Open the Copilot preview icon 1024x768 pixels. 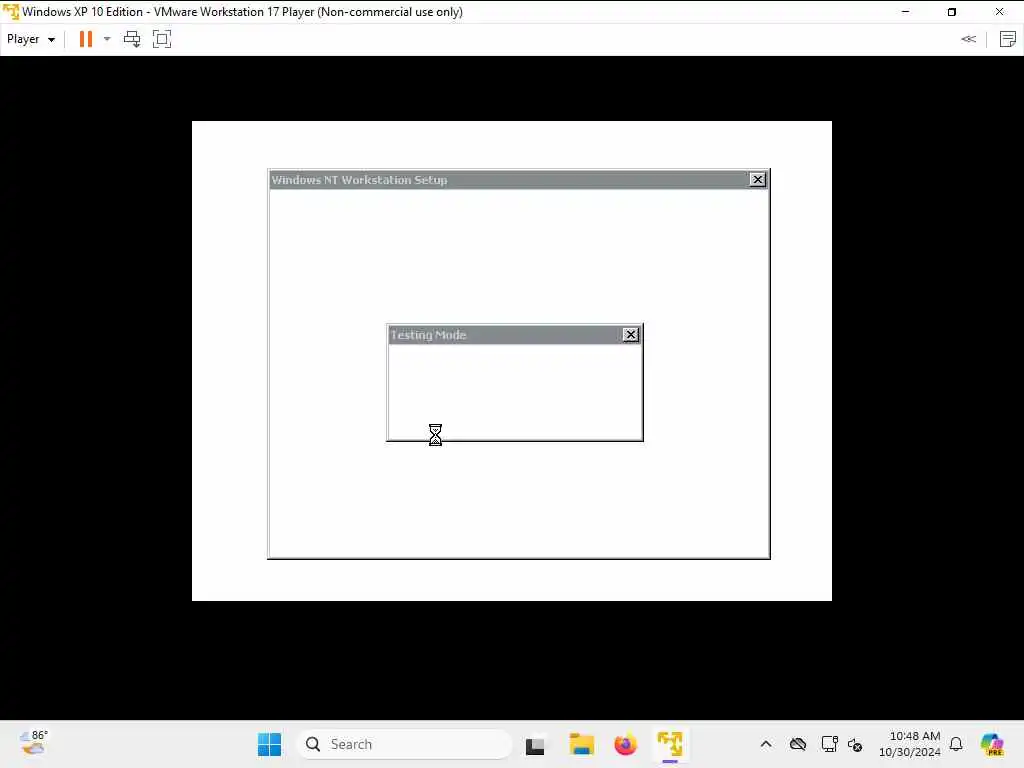tap(992, 744)
